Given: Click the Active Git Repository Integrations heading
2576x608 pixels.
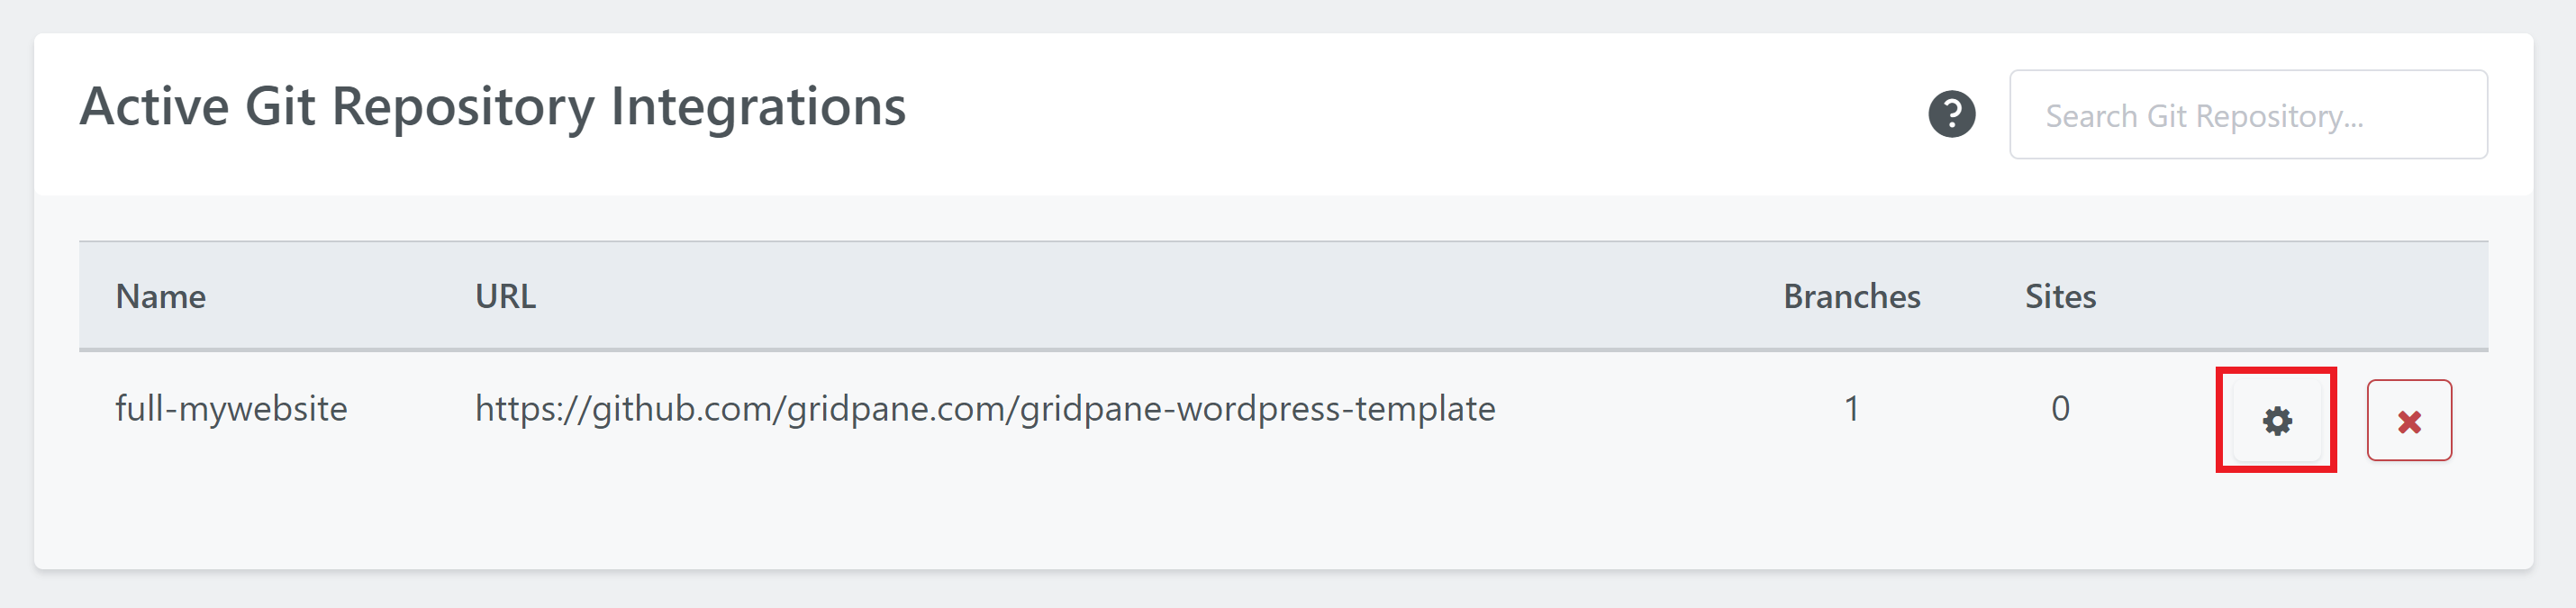Looking at the screenshot, I should pyautogui.click(x=492, y=107).
